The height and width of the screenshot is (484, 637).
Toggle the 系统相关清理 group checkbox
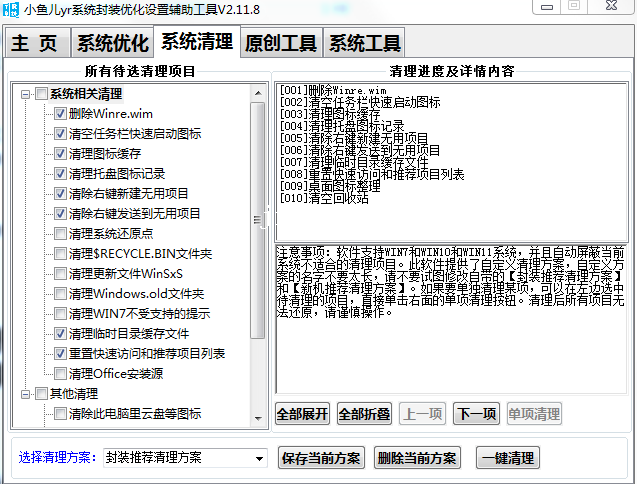41,94
